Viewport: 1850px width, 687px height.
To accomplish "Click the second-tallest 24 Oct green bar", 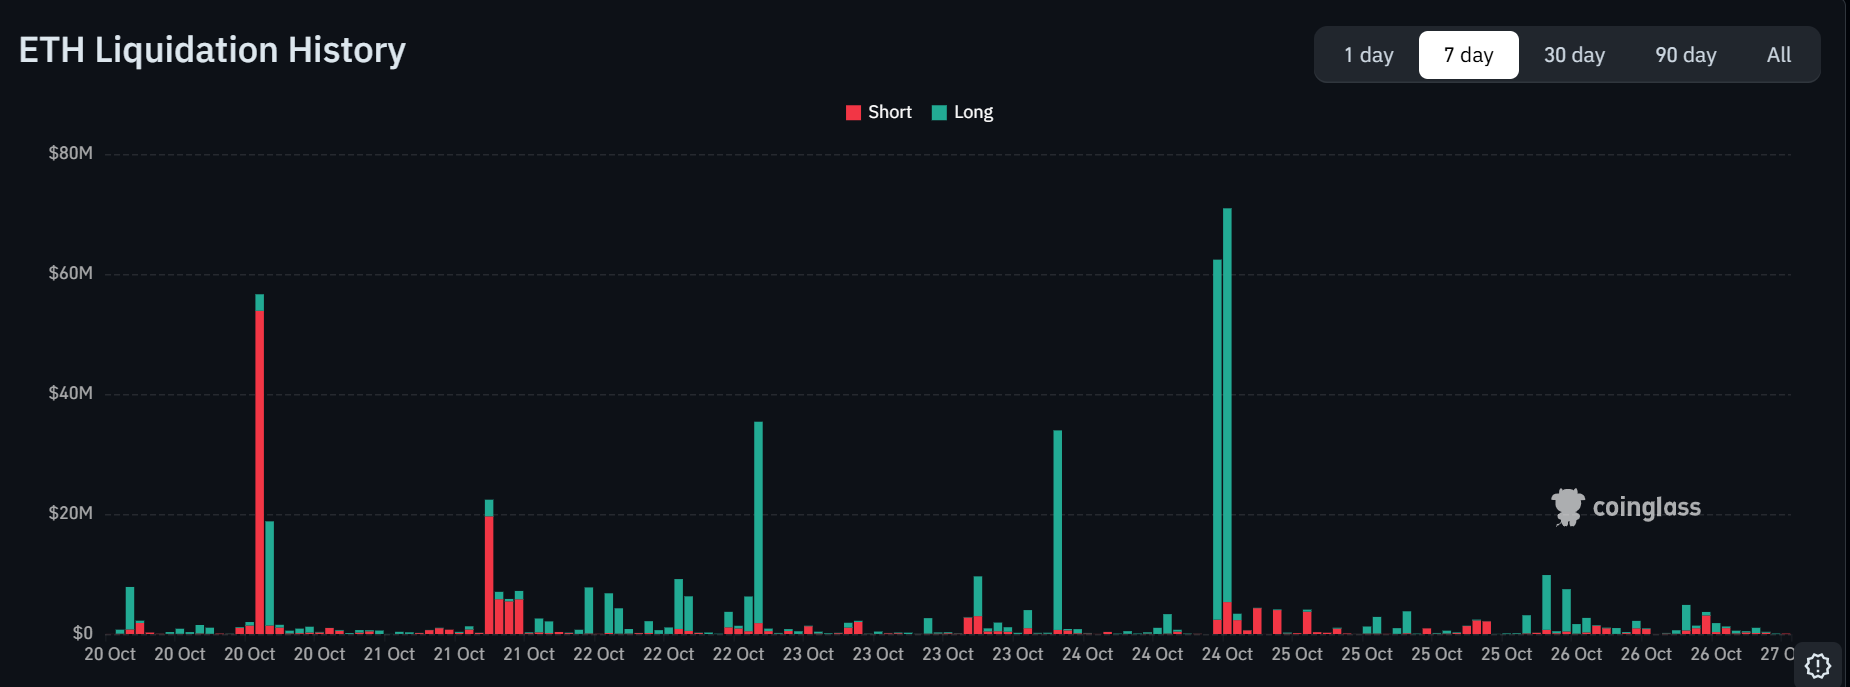I will pos(1217,440).
